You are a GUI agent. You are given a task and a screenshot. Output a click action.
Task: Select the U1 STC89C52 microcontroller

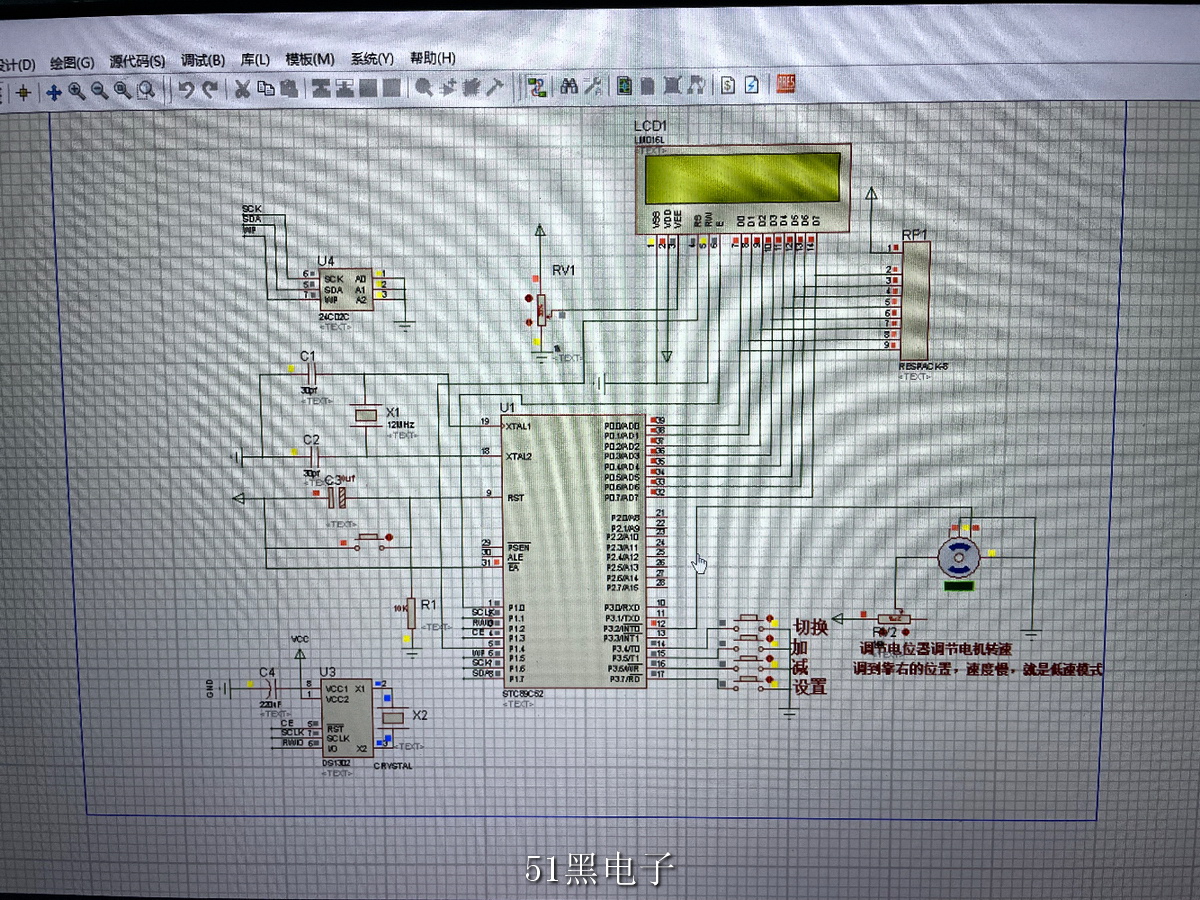575,551
